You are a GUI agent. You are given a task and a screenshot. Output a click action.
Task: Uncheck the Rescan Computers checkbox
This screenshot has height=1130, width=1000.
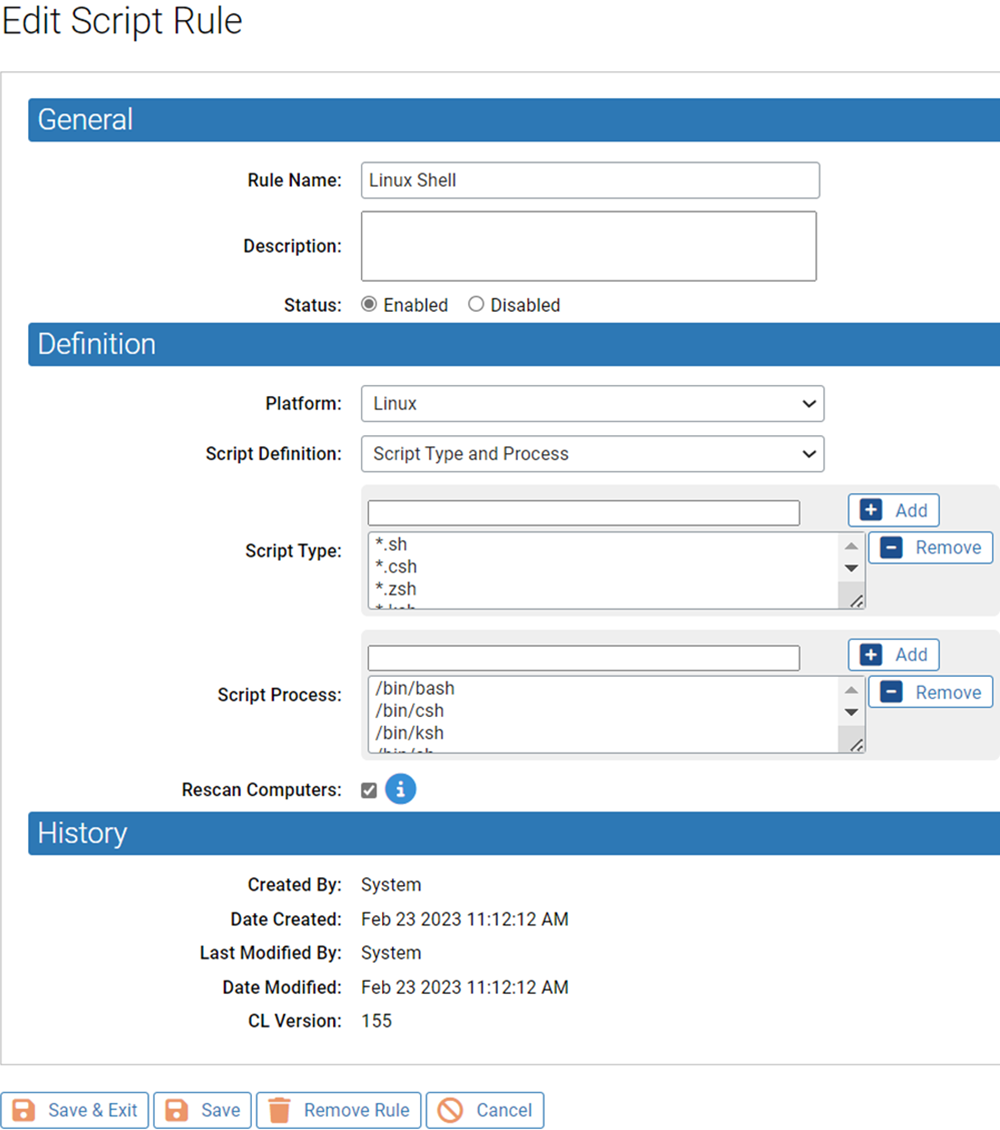369,791
